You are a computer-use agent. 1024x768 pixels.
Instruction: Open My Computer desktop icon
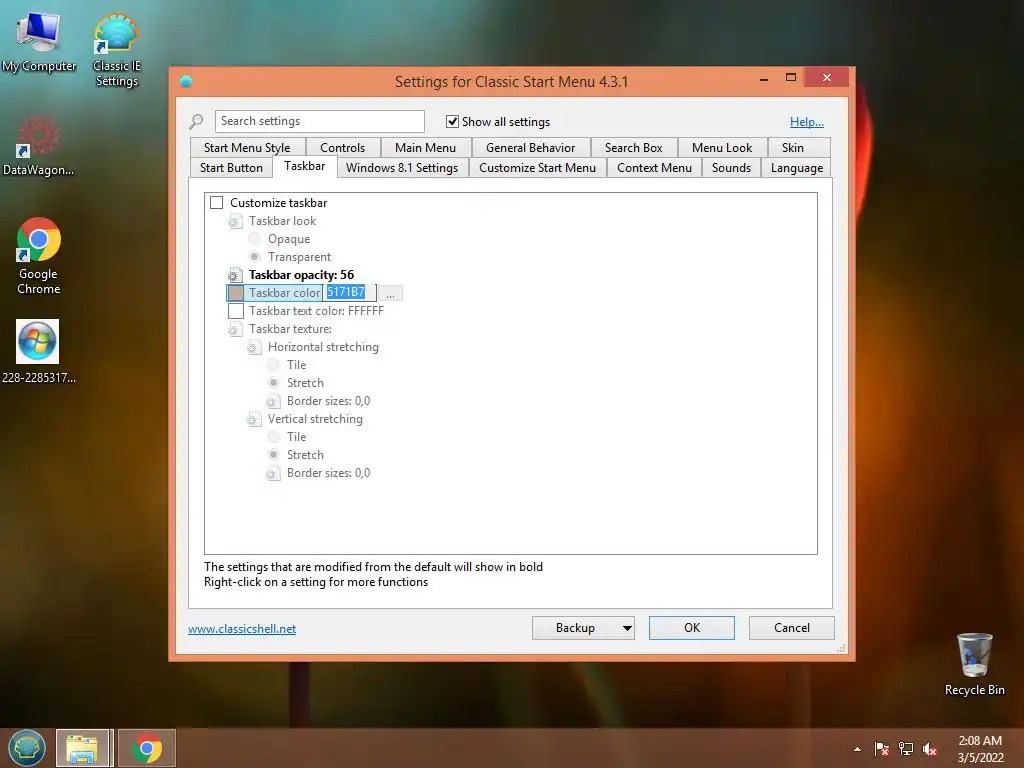click(x=39, y=40)
